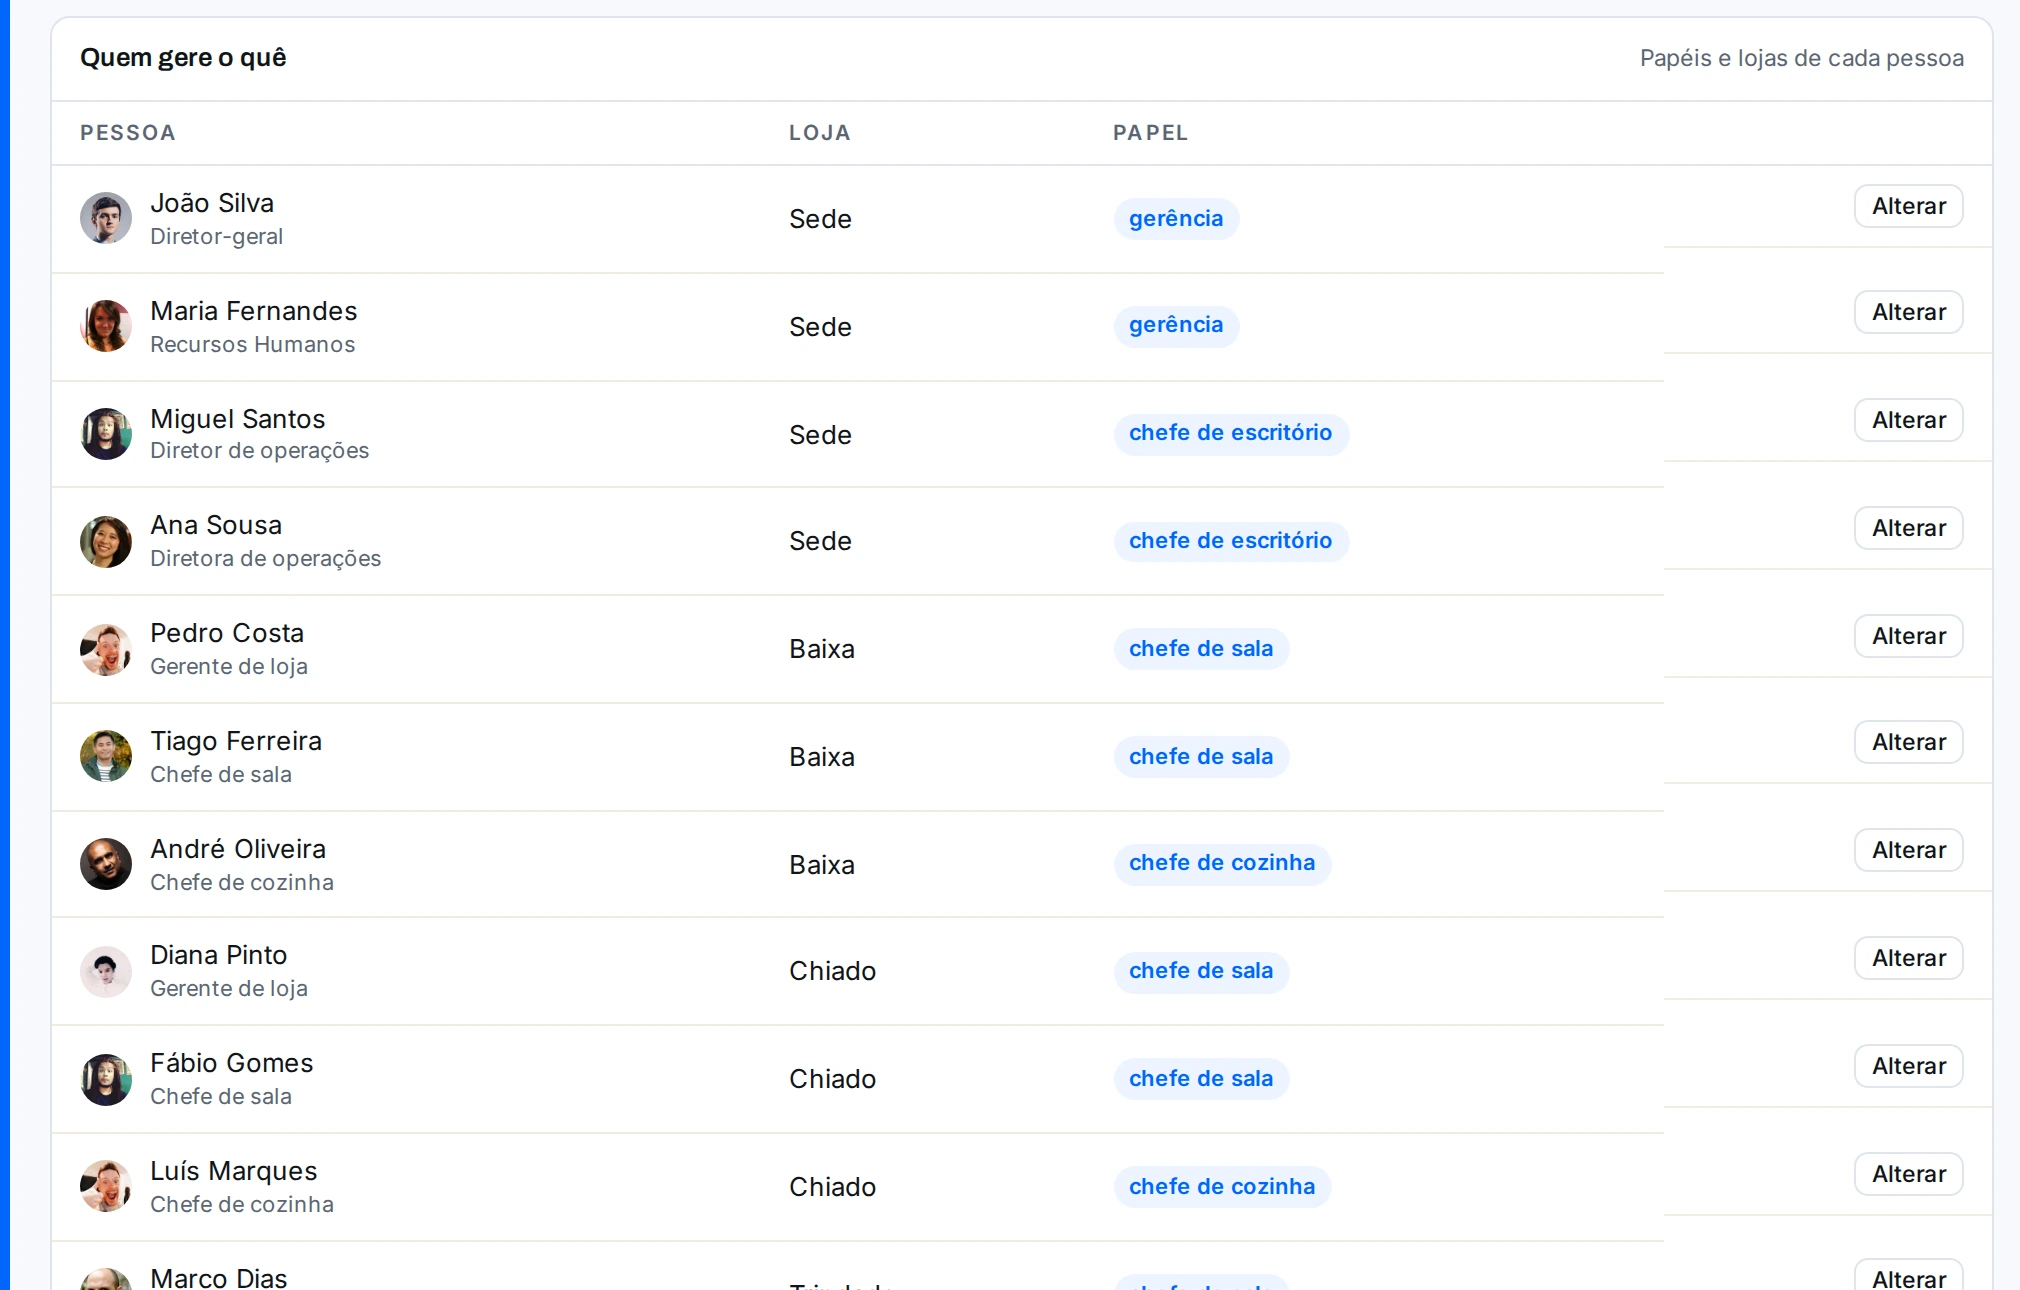Open Maria Fernandes' profile picture
Image resolution: width=2020 pixels, height=1290 pixels.
(106, 326)
